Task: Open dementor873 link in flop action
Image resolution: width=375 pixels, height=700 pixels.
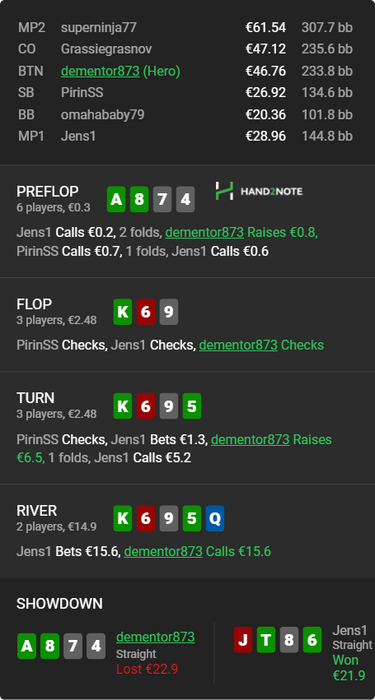Action: click(238, 345)
